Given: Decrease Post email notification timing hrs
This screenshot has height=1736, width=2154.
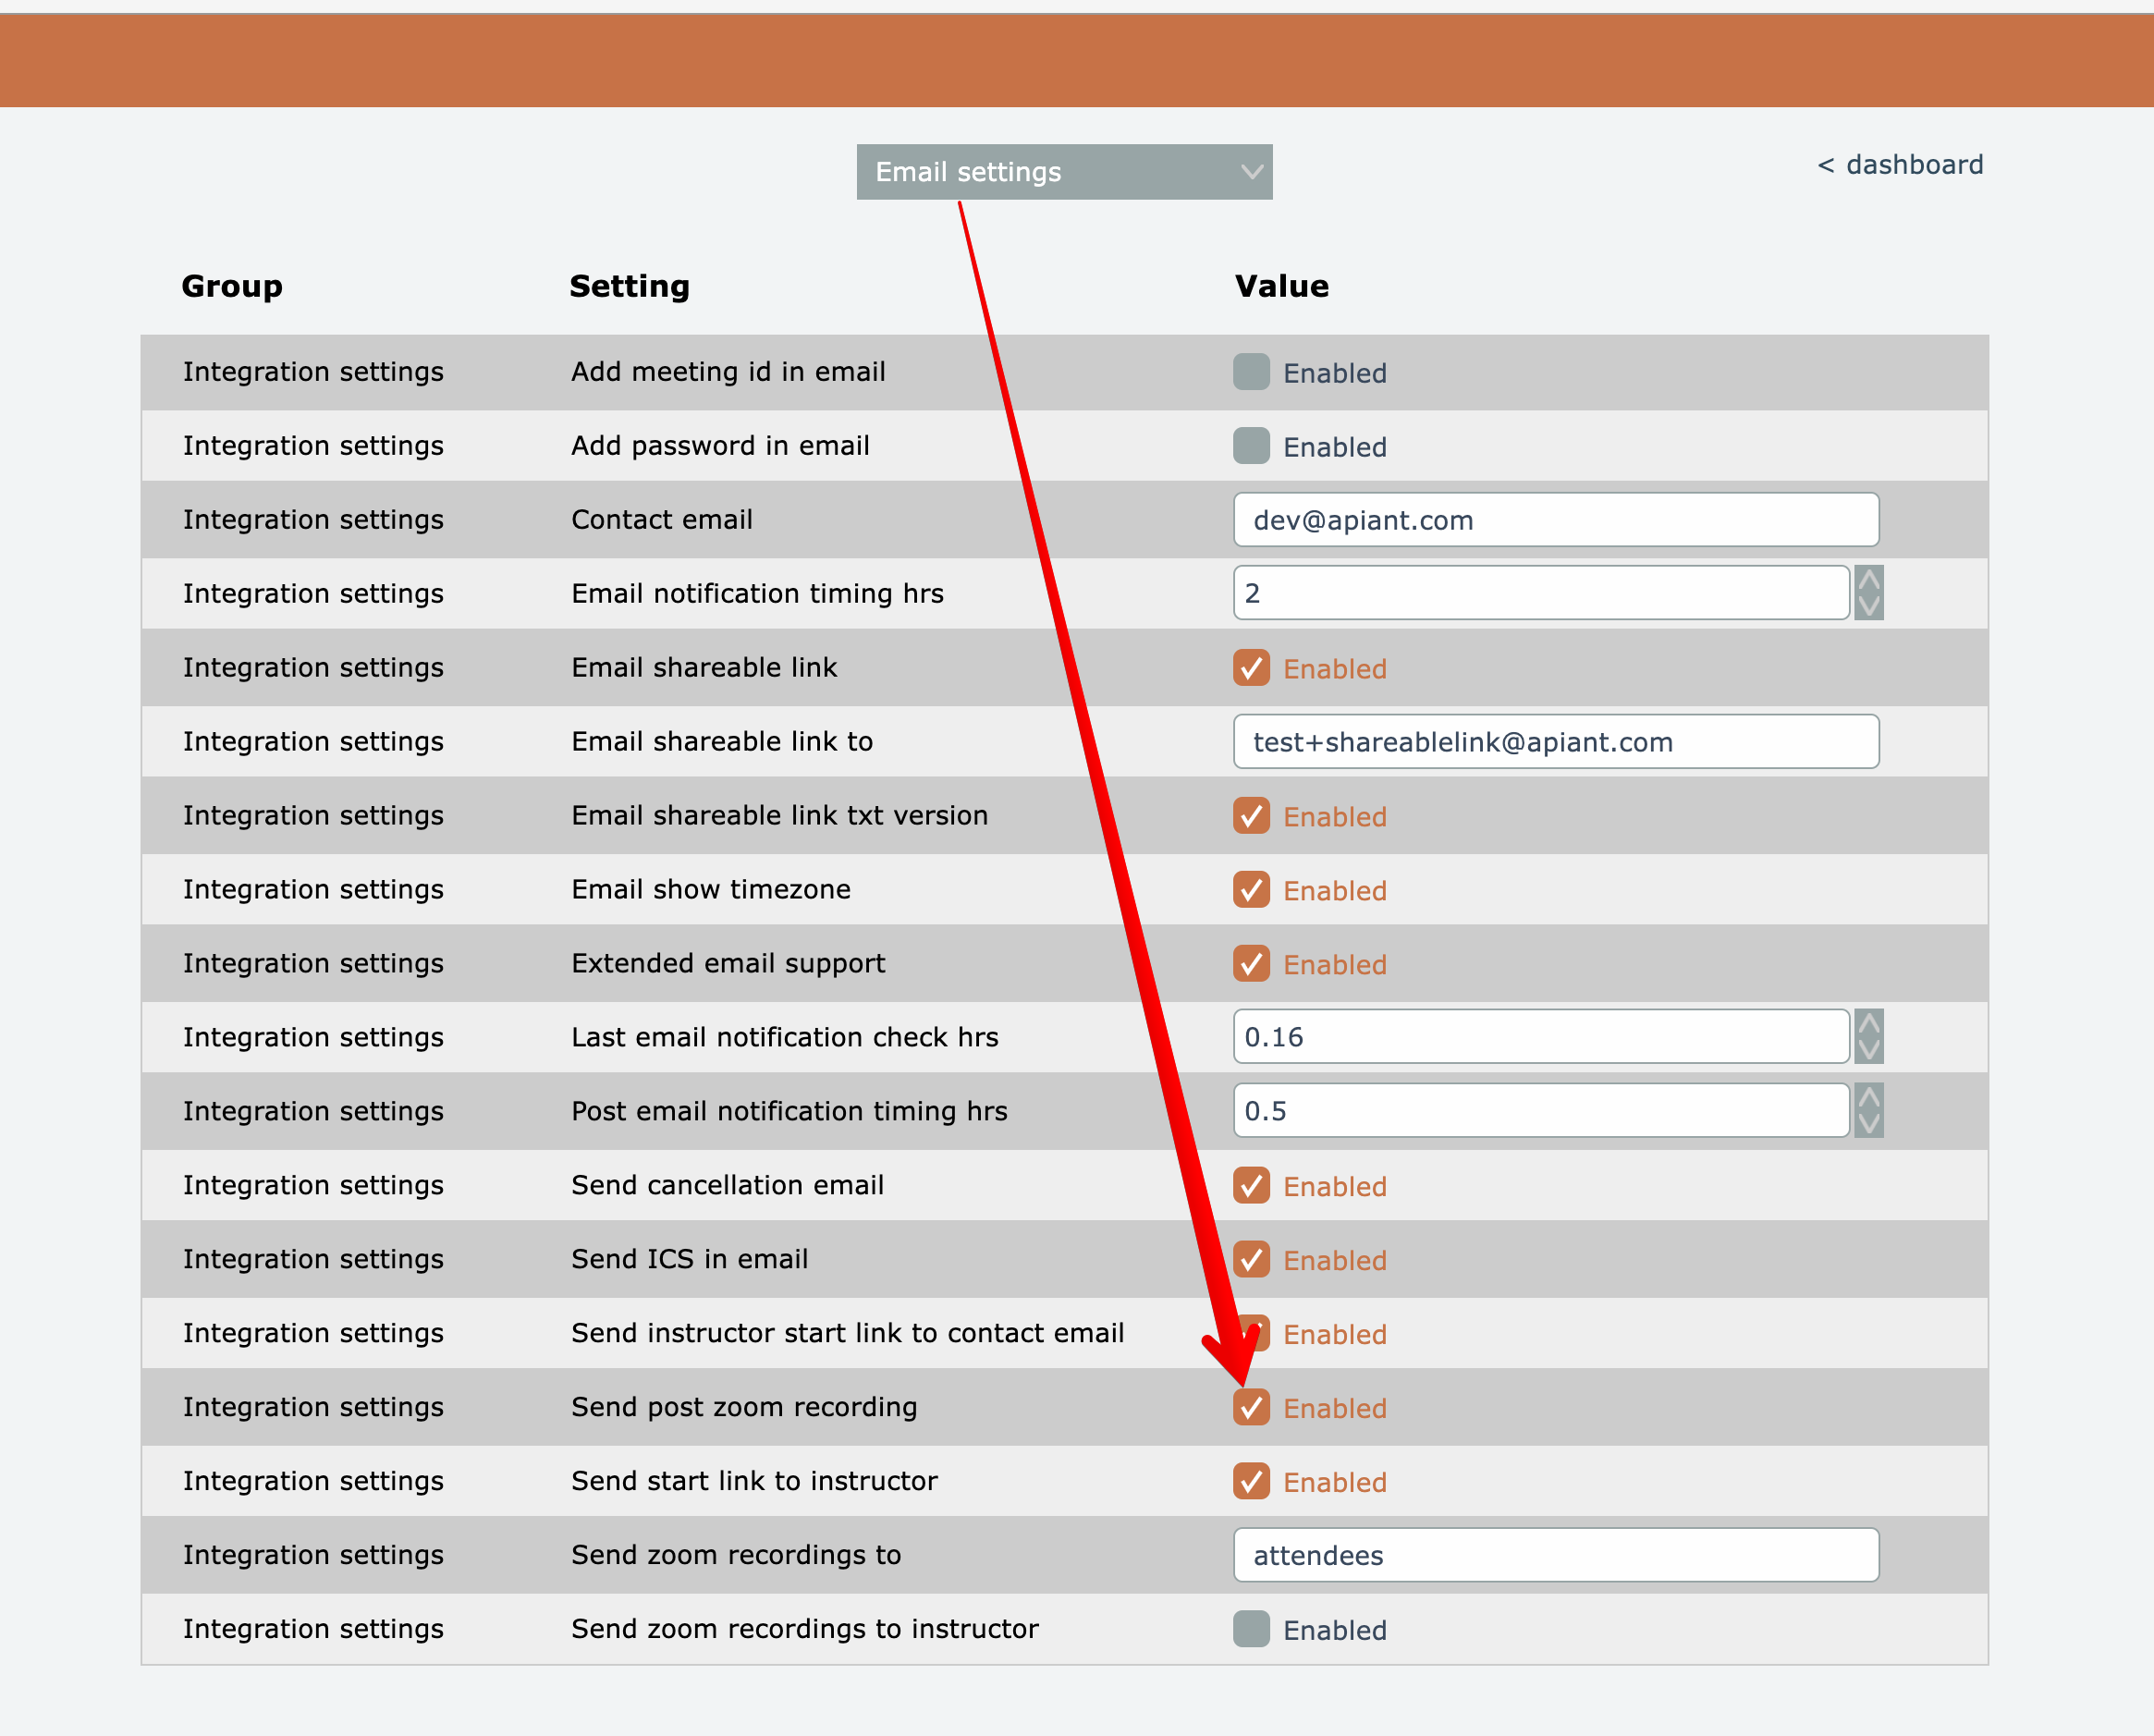Looking at the screenshot, I should 1868,1124.
